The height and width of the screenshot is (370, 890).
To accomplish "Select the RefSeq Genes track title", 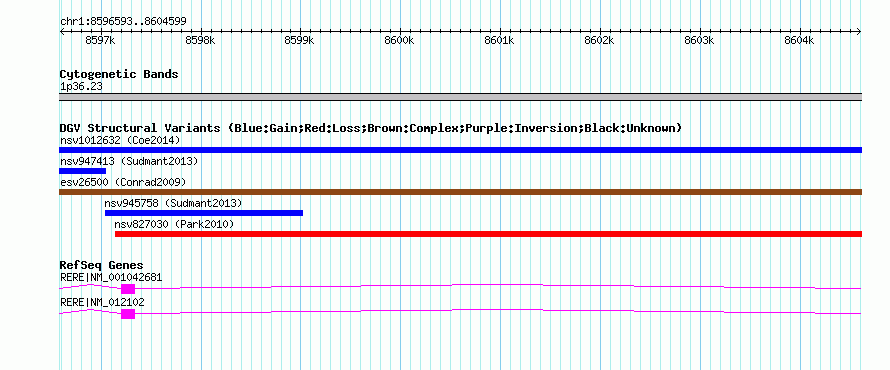I will tap(102, 265).
